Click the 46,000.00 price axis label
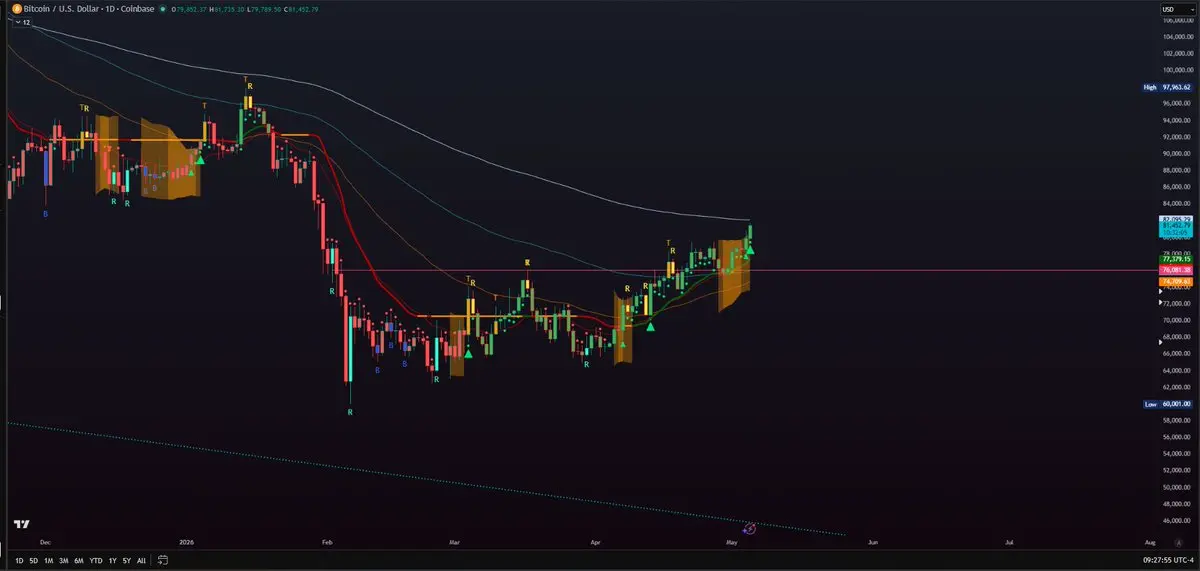The image size is (1200, 571). 1176,520
